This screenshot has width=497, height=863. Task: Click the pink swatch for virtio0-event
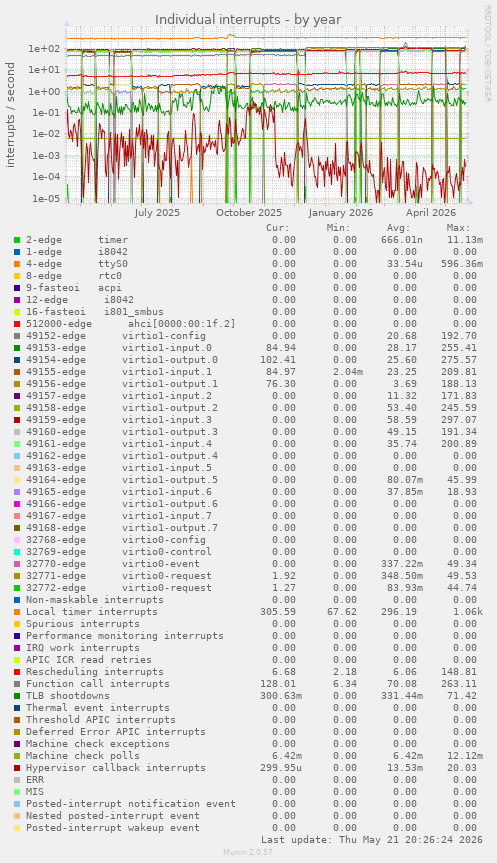(17, 564)
